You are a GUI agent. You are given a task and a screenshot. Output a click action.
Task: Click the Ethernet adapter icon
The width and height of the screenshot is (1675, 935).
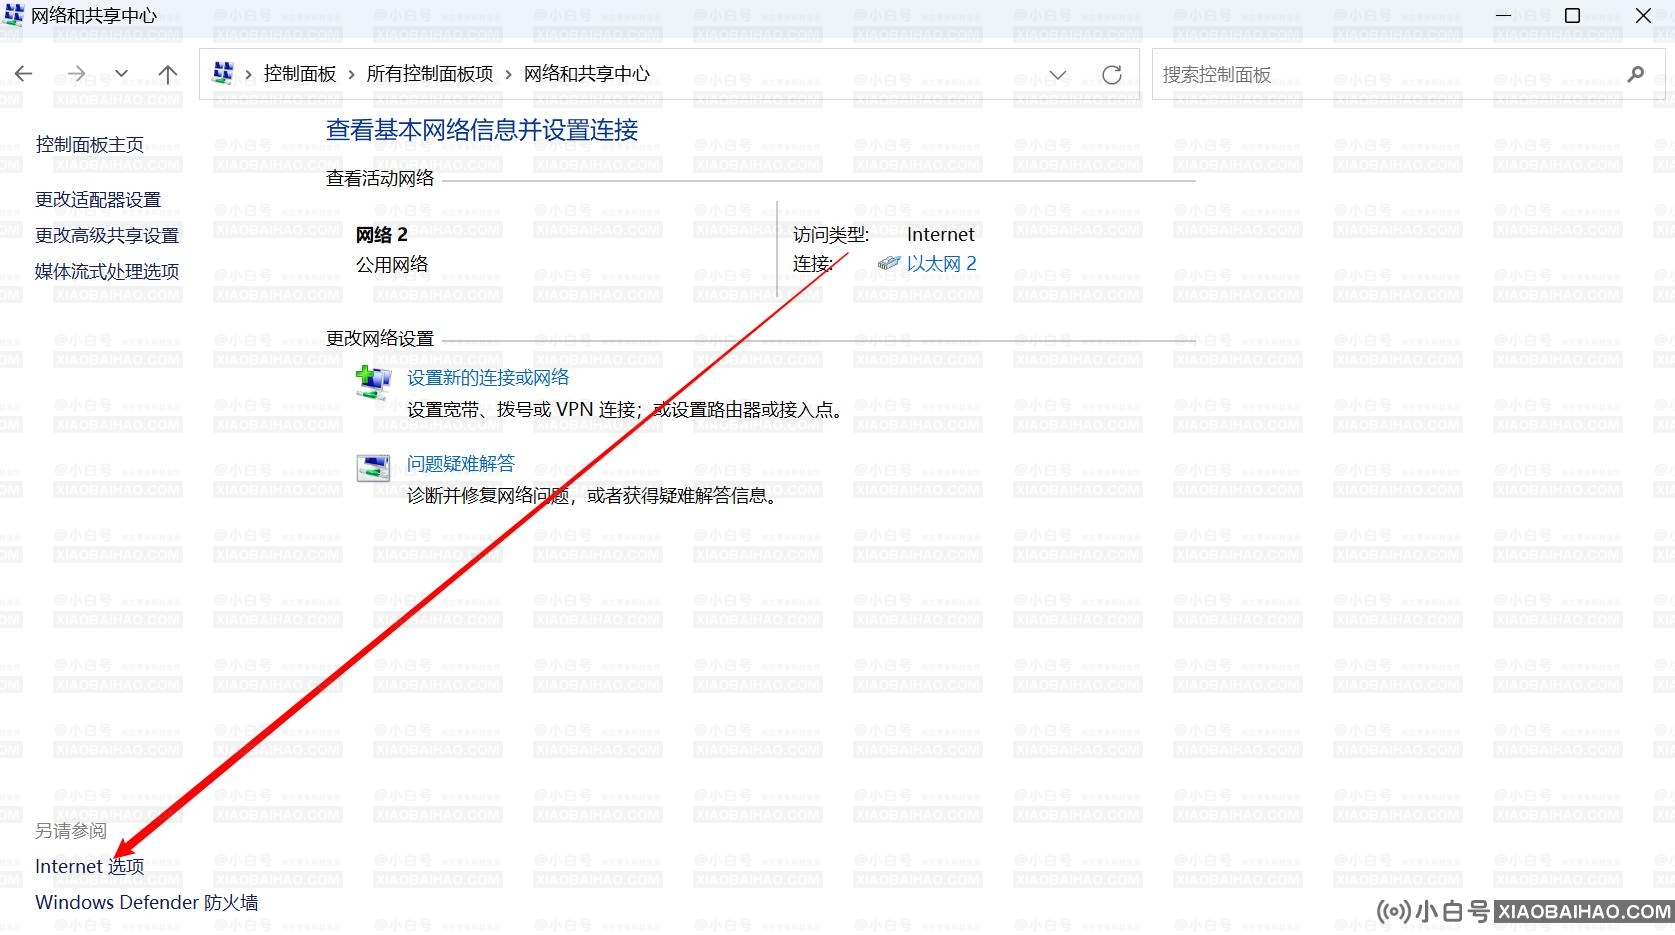click(889, 264)
